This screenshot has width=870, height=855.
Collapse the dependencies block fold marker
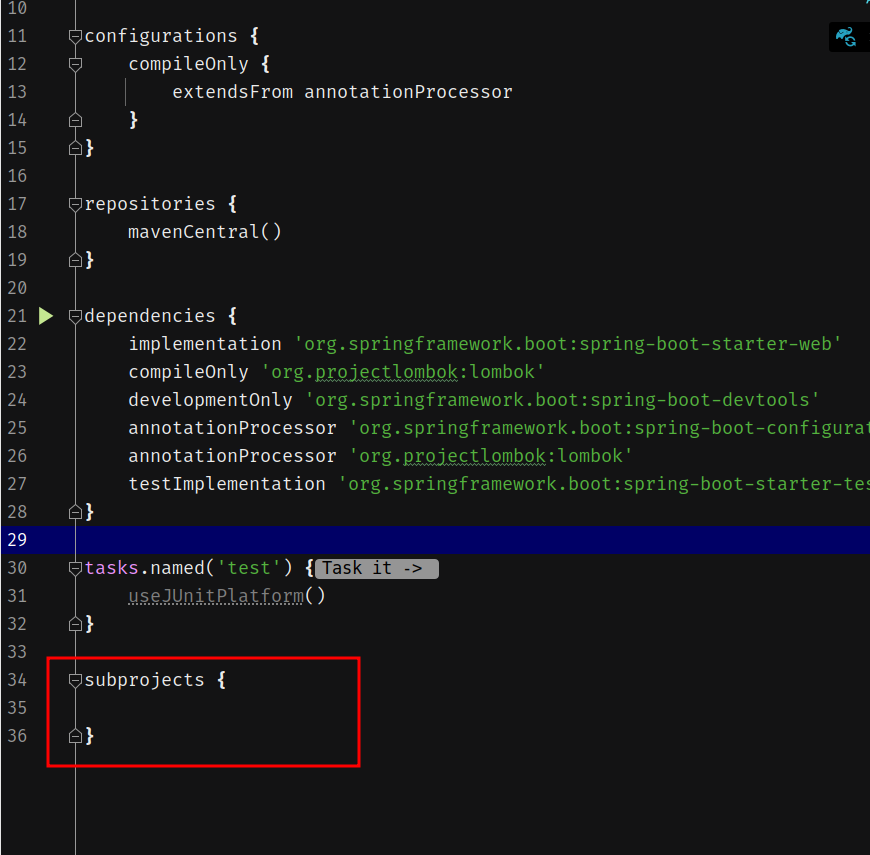[75, 316]
